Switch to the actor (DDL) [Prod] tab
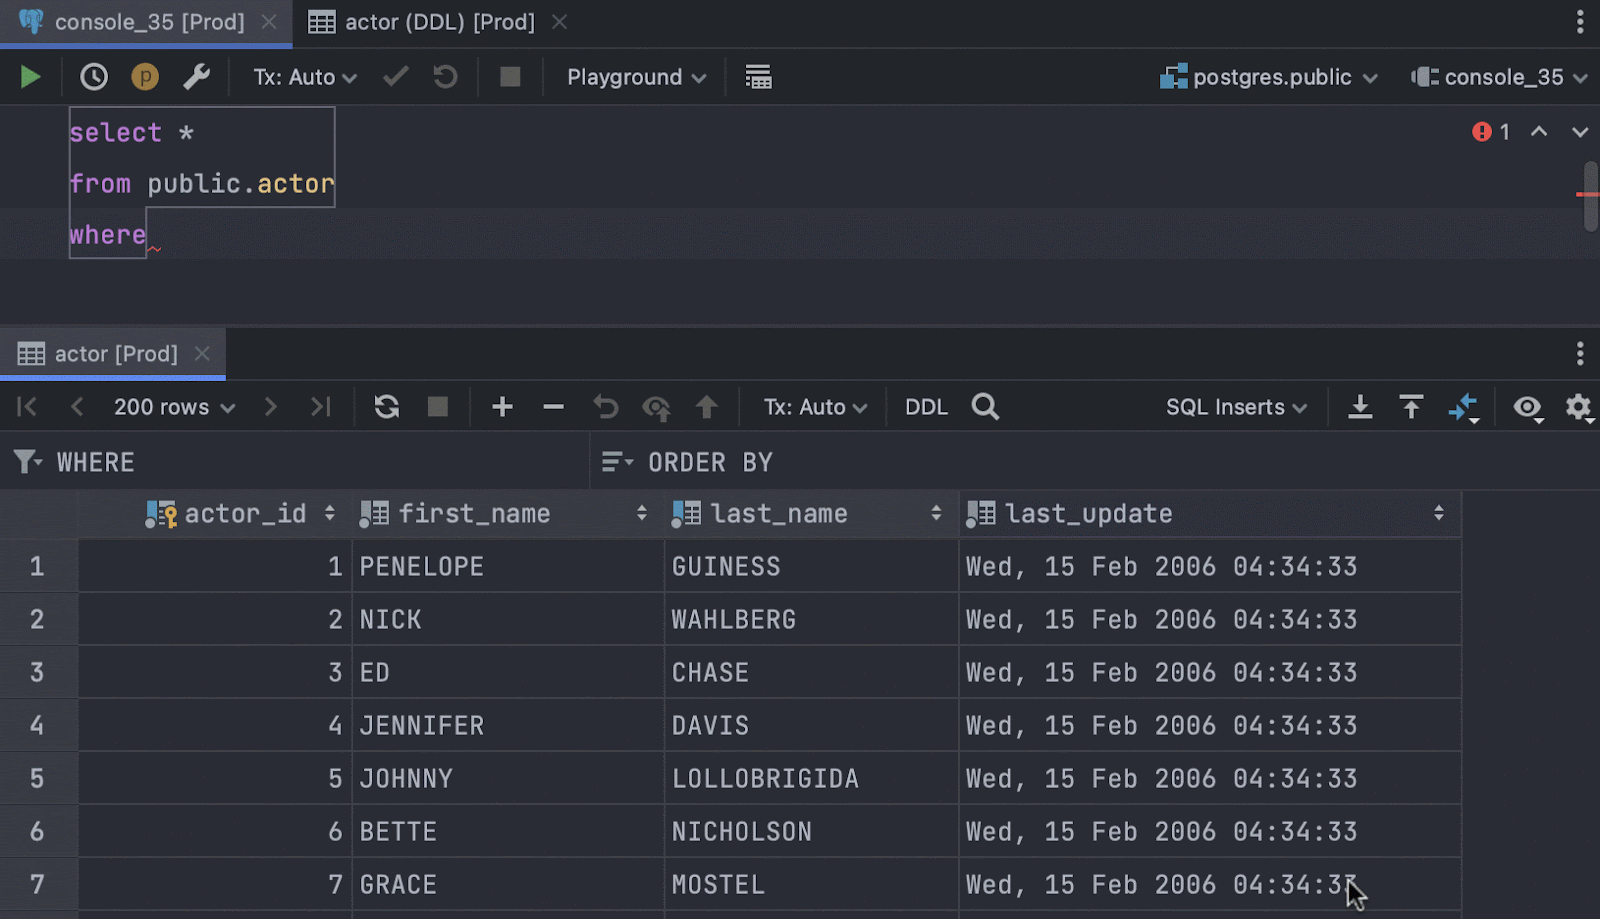 coord(438,22)
